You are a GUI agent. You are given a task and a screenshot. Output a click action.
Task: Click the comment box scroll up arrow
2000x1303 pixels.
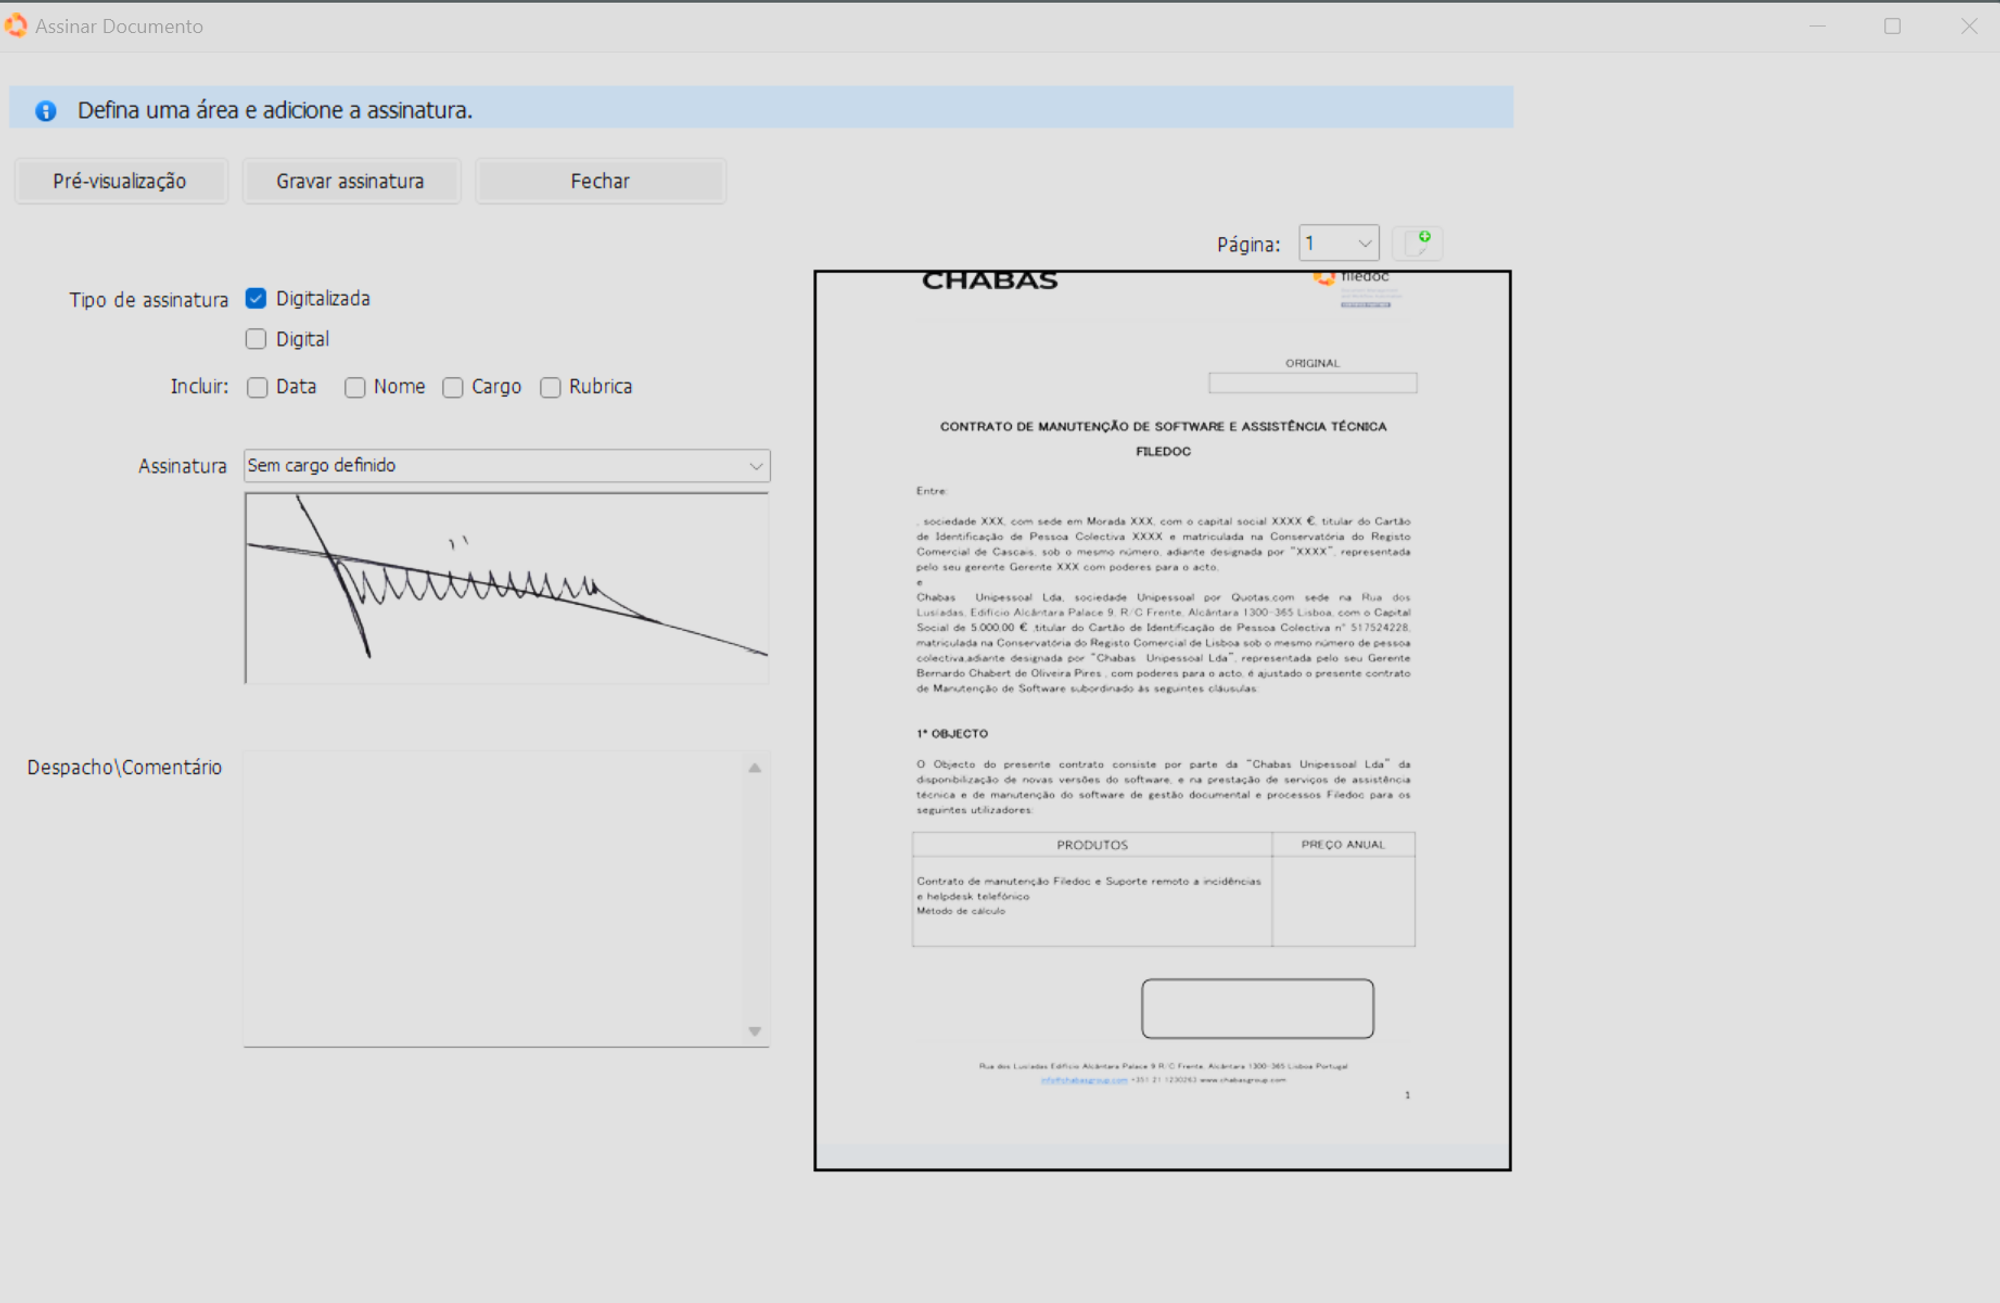pyautogui.click(x=755, y=768)
